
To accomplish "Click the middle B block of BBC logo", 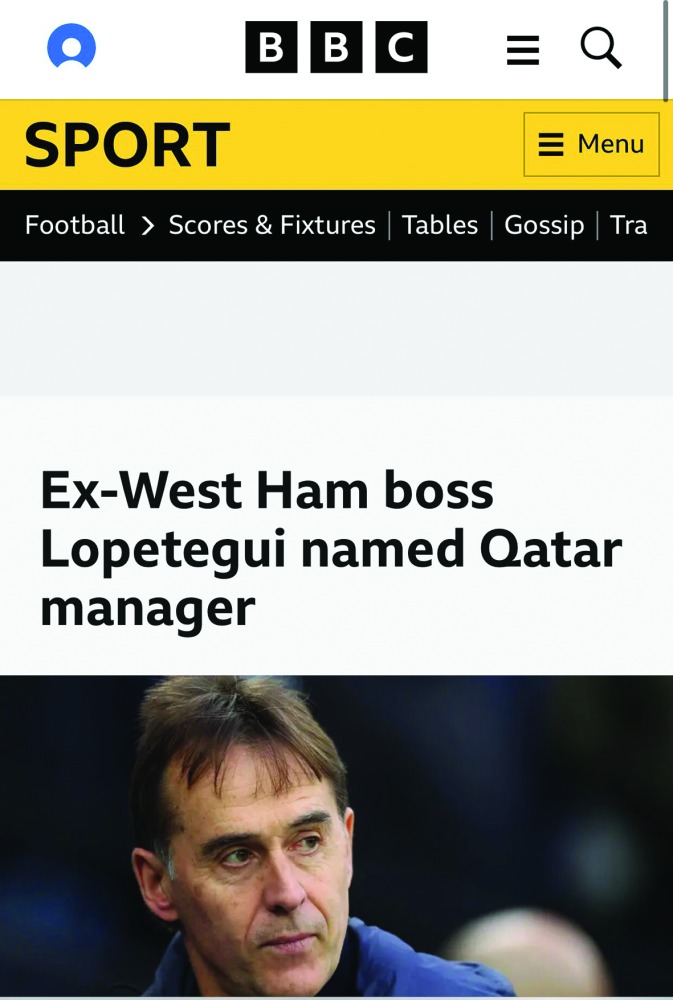I will click(336, 48).
